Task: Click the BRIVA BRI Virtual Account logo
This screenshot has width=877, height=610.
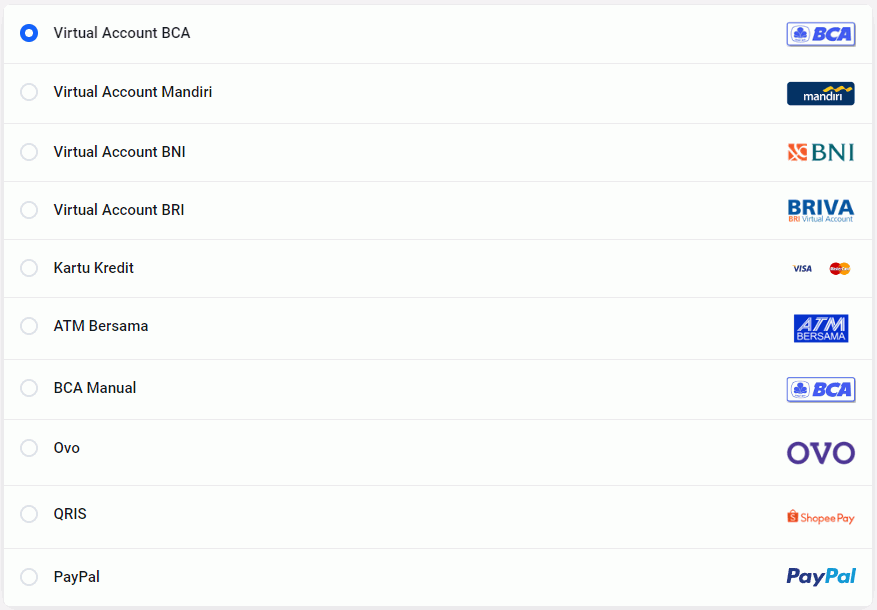Action: (x=820, y=210)
